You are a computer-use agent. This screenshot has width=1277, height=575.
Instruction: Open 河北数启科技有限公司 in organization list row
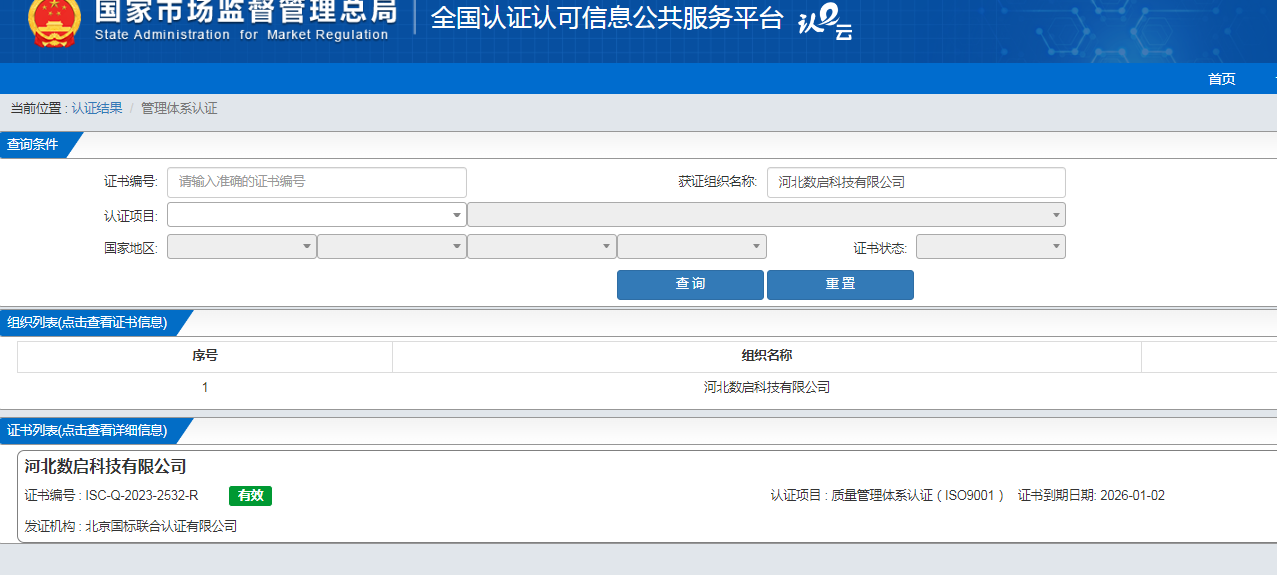click(767, 388)
